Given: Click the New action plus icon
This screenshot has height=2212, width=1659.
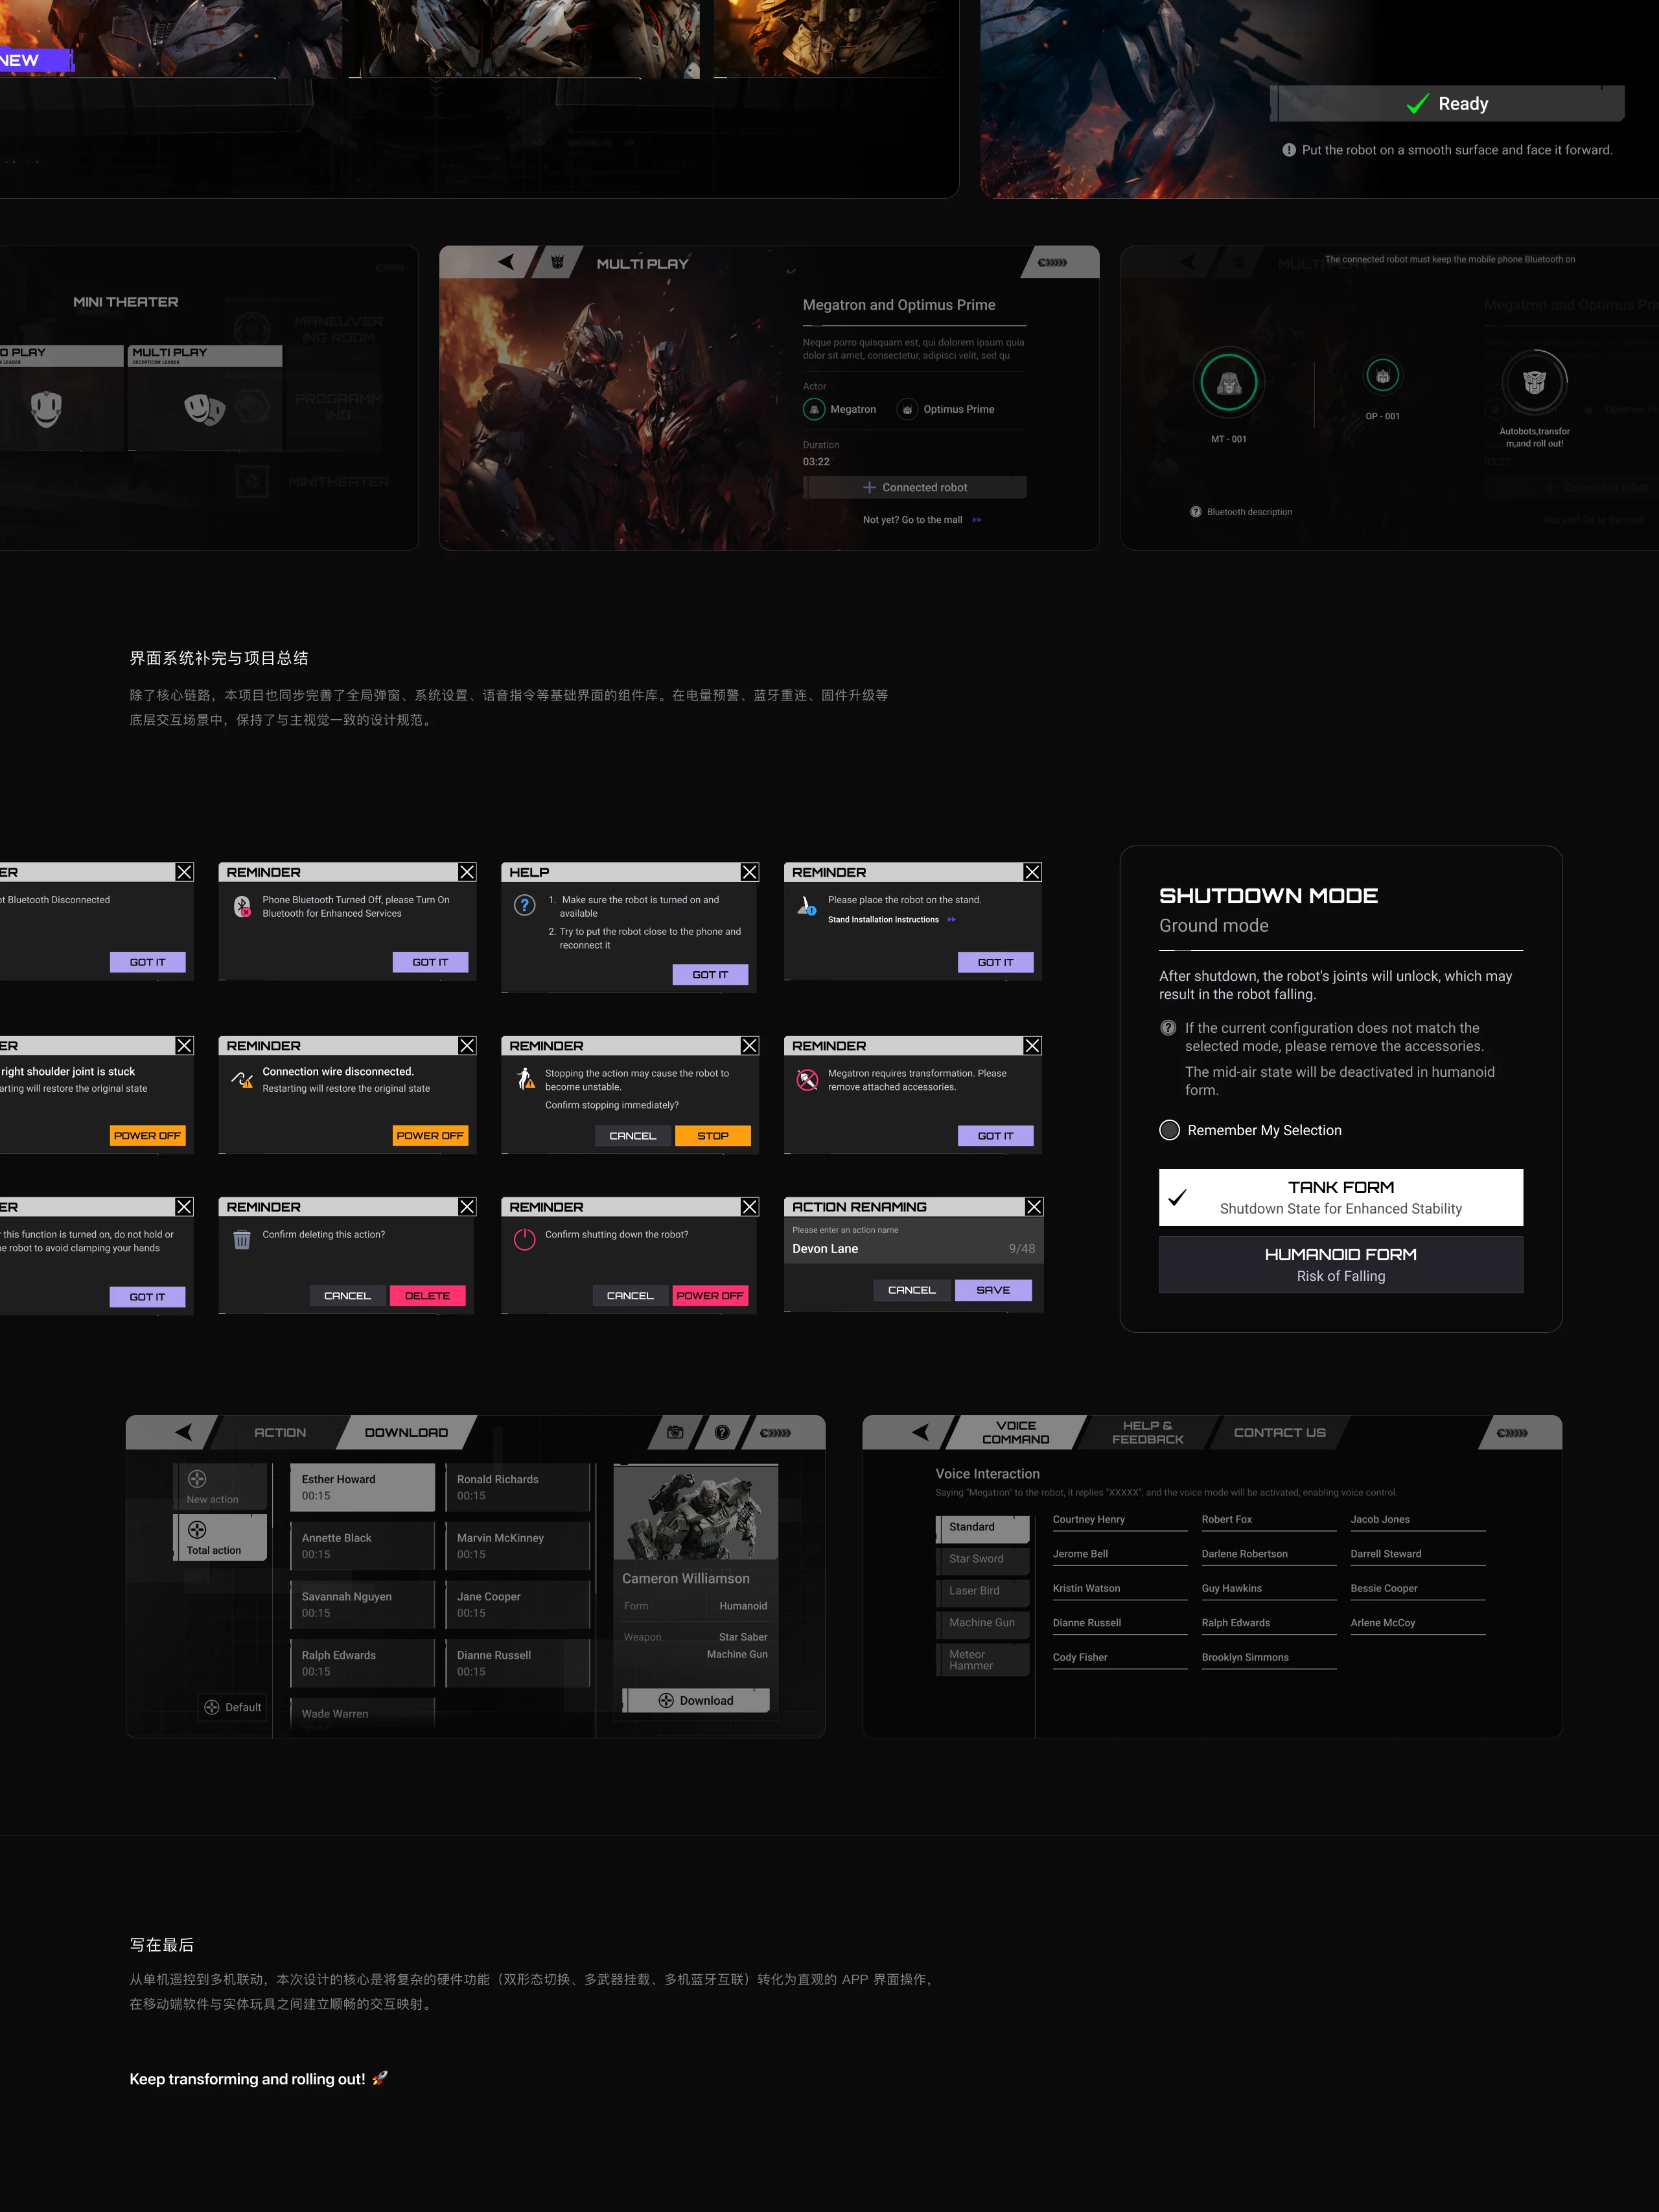Looking at the screenshot, I should tap(197, 1479).
